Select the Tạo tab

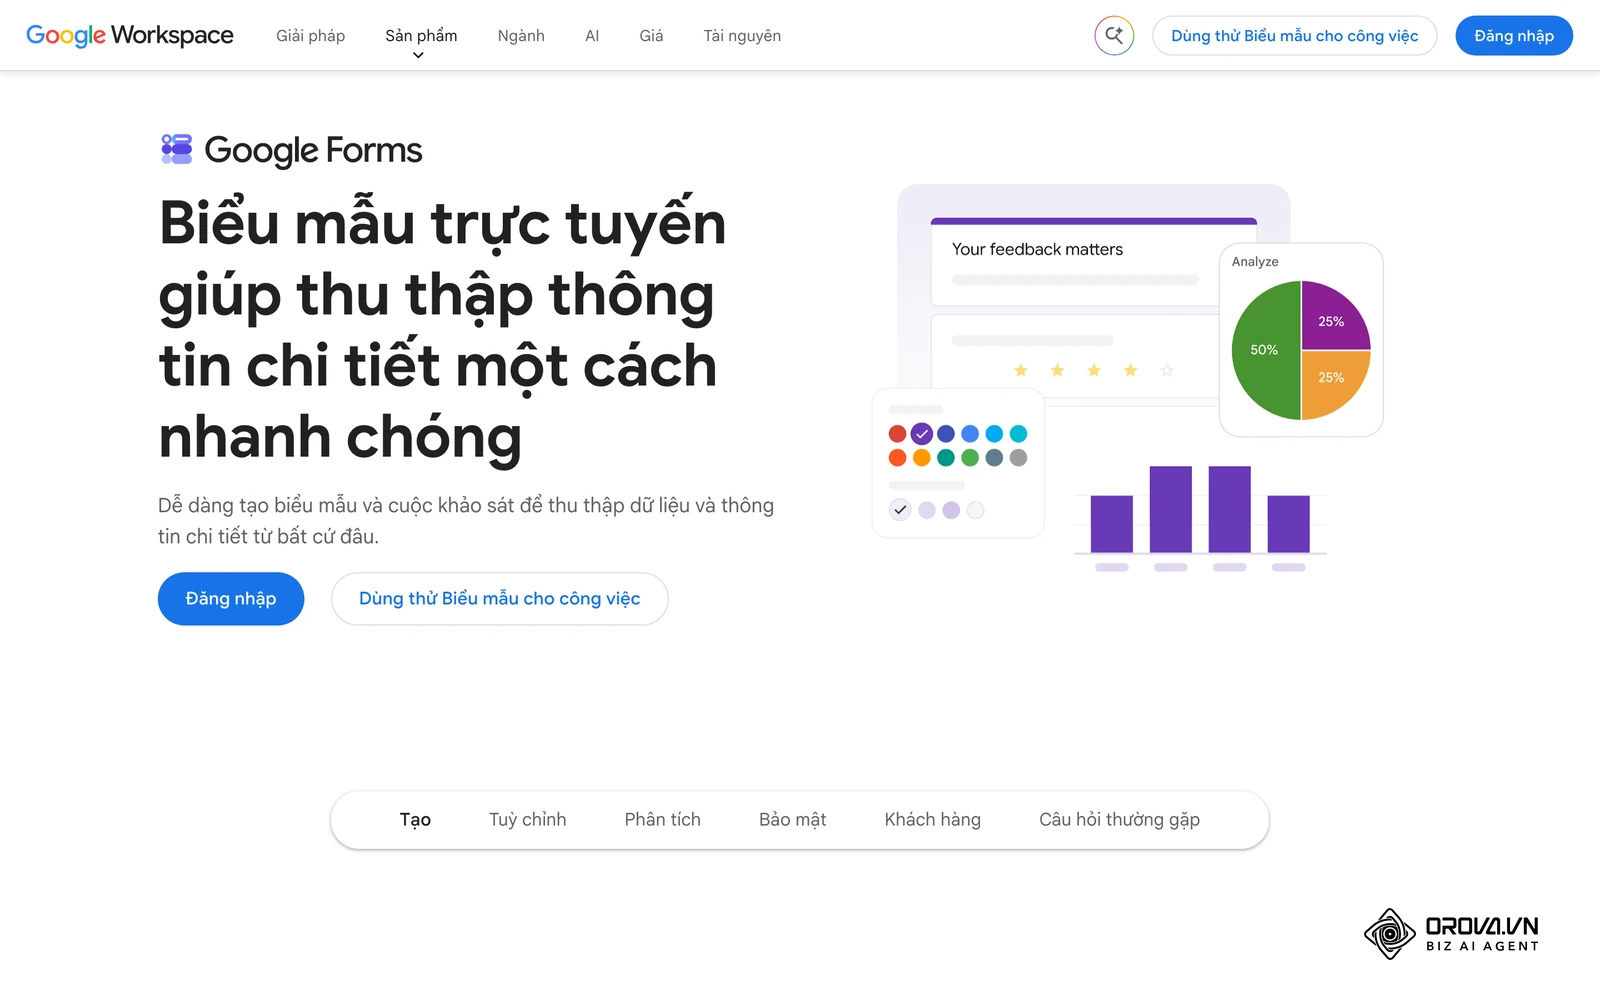coord(415,820)
